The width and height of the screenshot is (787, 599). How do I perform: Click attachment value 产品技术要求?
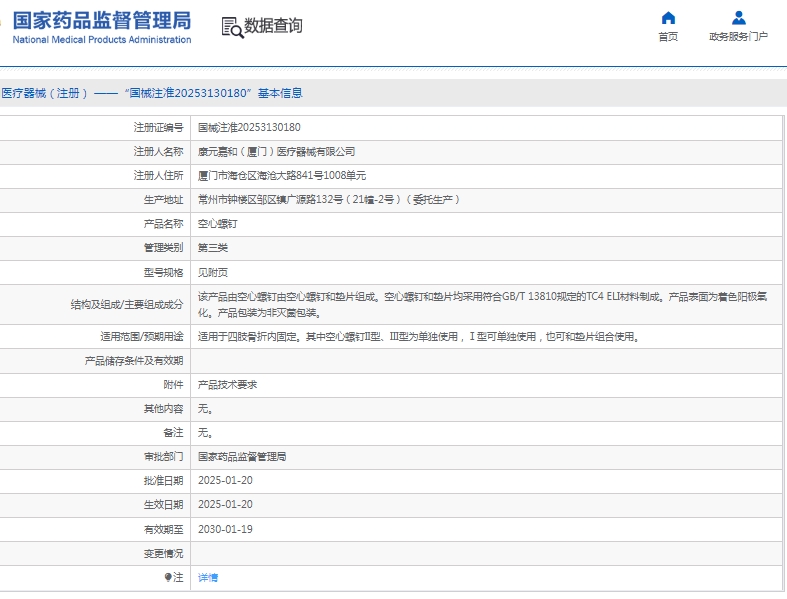pyautogui.click(x=227, y=385)
